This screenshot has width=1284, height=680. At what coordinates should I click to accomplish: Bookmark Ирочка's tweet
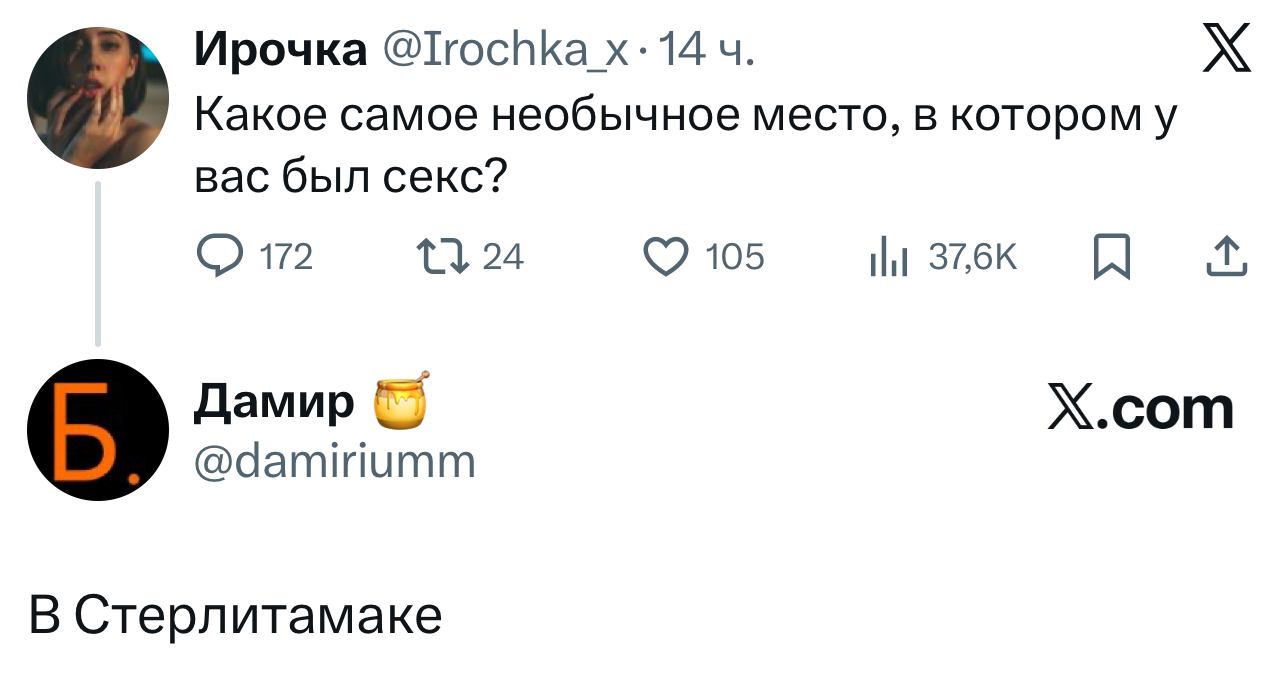1111,258
